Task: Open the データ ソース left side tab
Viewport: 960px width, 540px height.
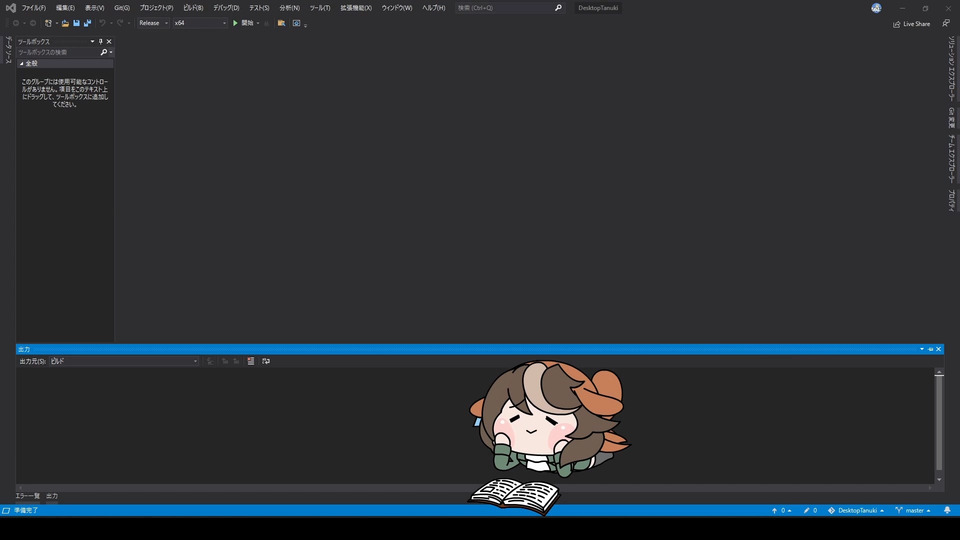Action: point(8,50)
